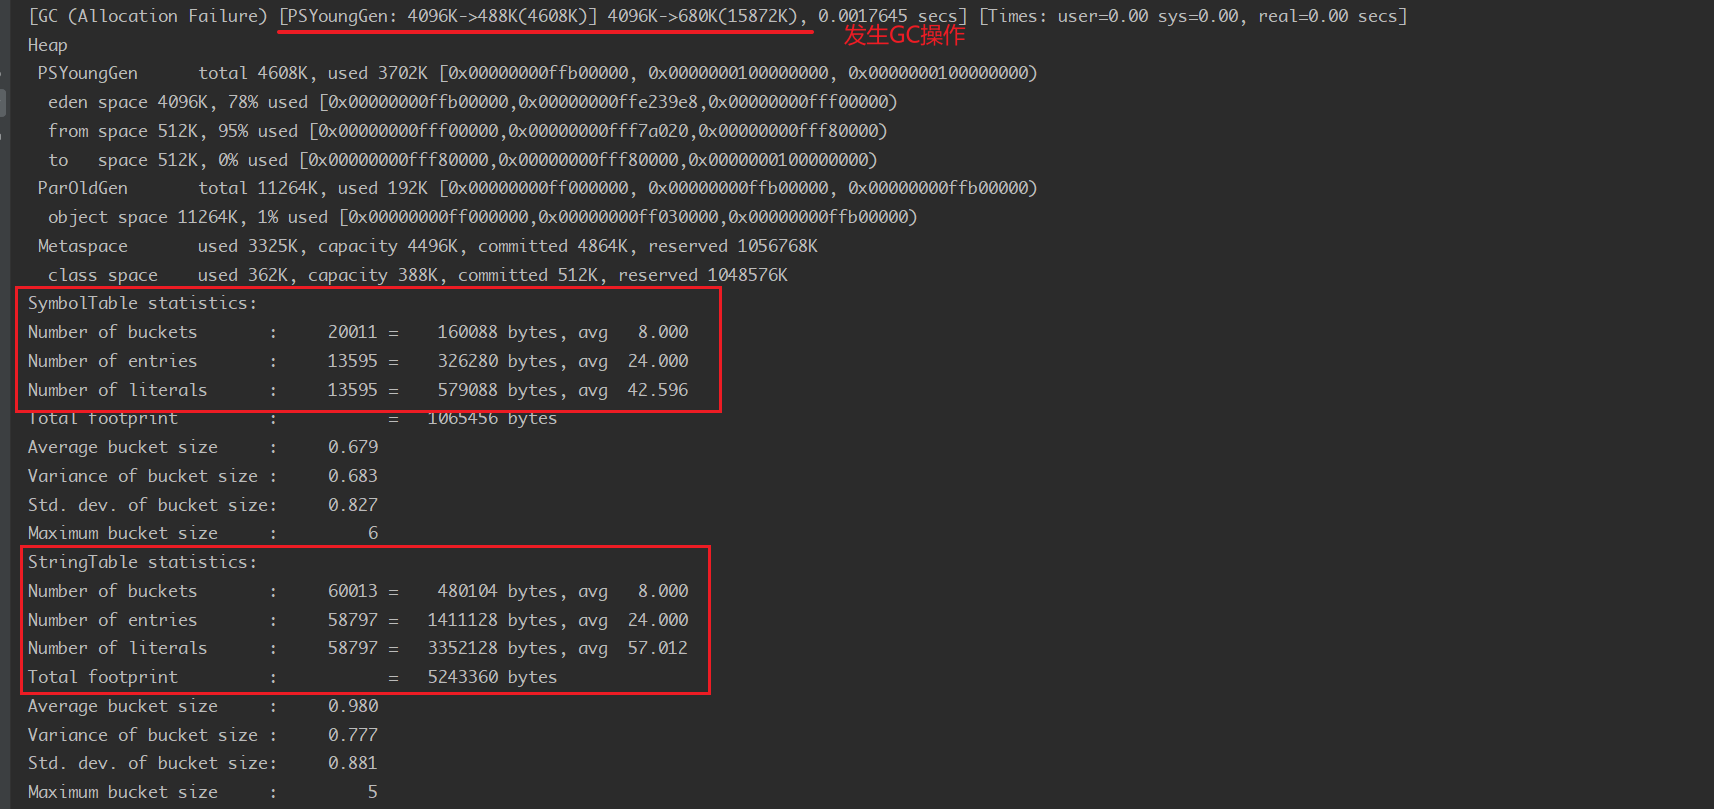Click the from space 512K line
Screen dimensions: 1714x809
pos(467,131)
